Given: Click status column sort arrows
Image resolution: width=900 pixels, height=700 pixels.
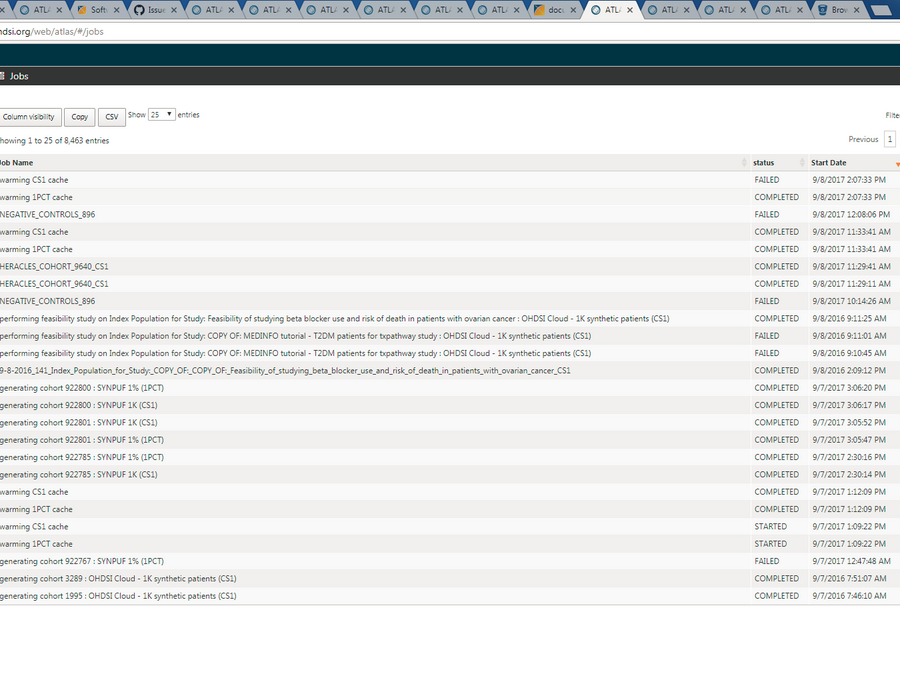Looking at the screenshot, I should [x=802, y=163].
